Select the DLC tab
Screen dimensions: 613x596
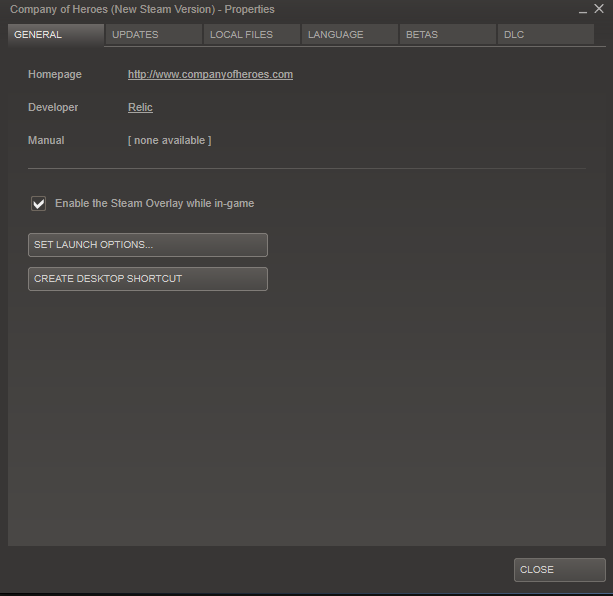click(x=546, y=35)
